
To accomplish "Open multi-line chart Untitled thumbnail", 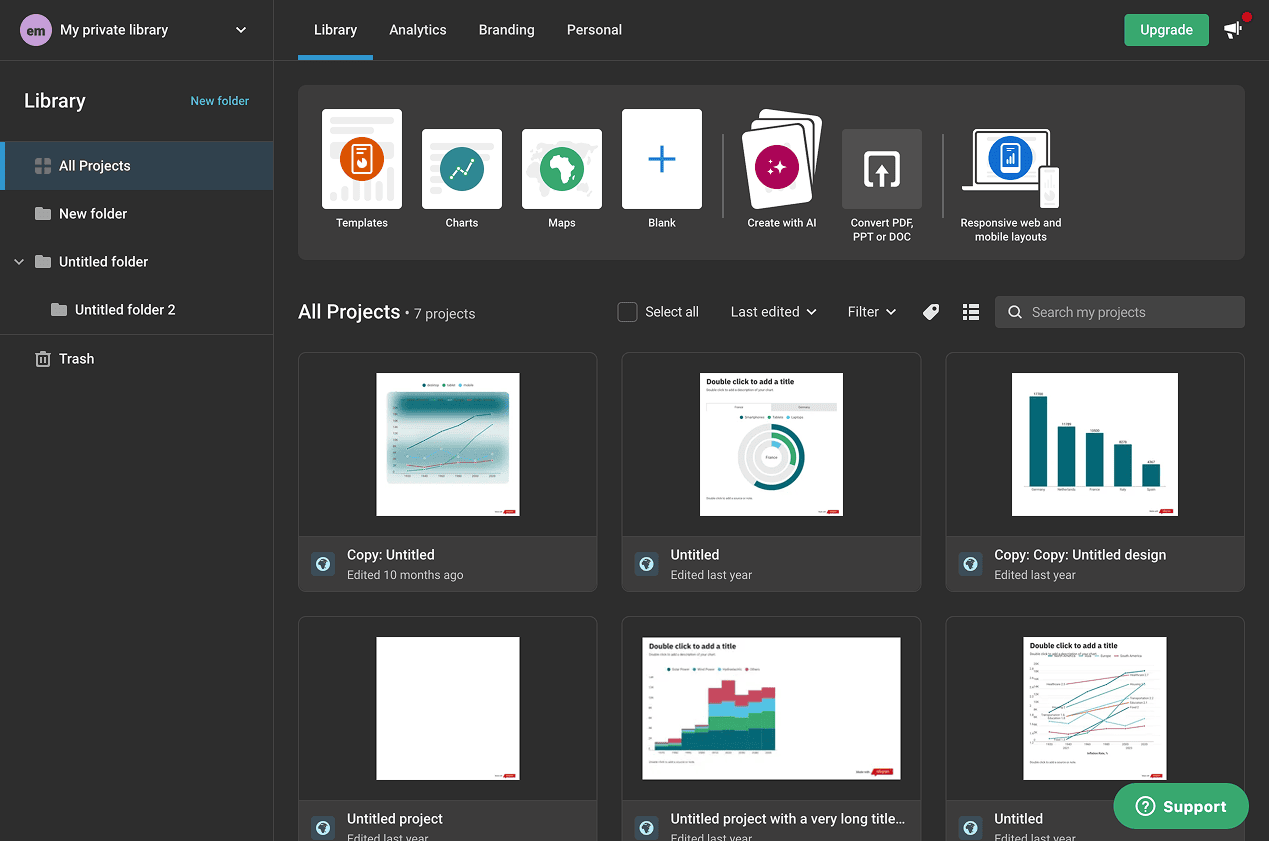I will coord(1095,708).
